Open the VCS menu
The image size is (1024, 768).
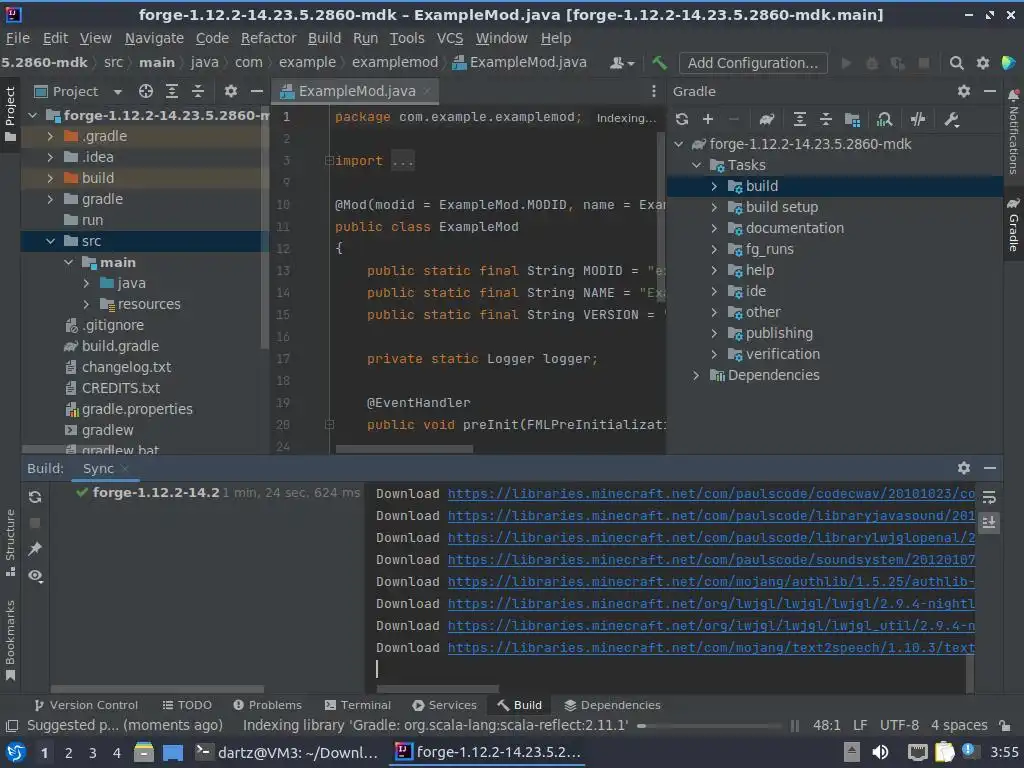[449, 38]
